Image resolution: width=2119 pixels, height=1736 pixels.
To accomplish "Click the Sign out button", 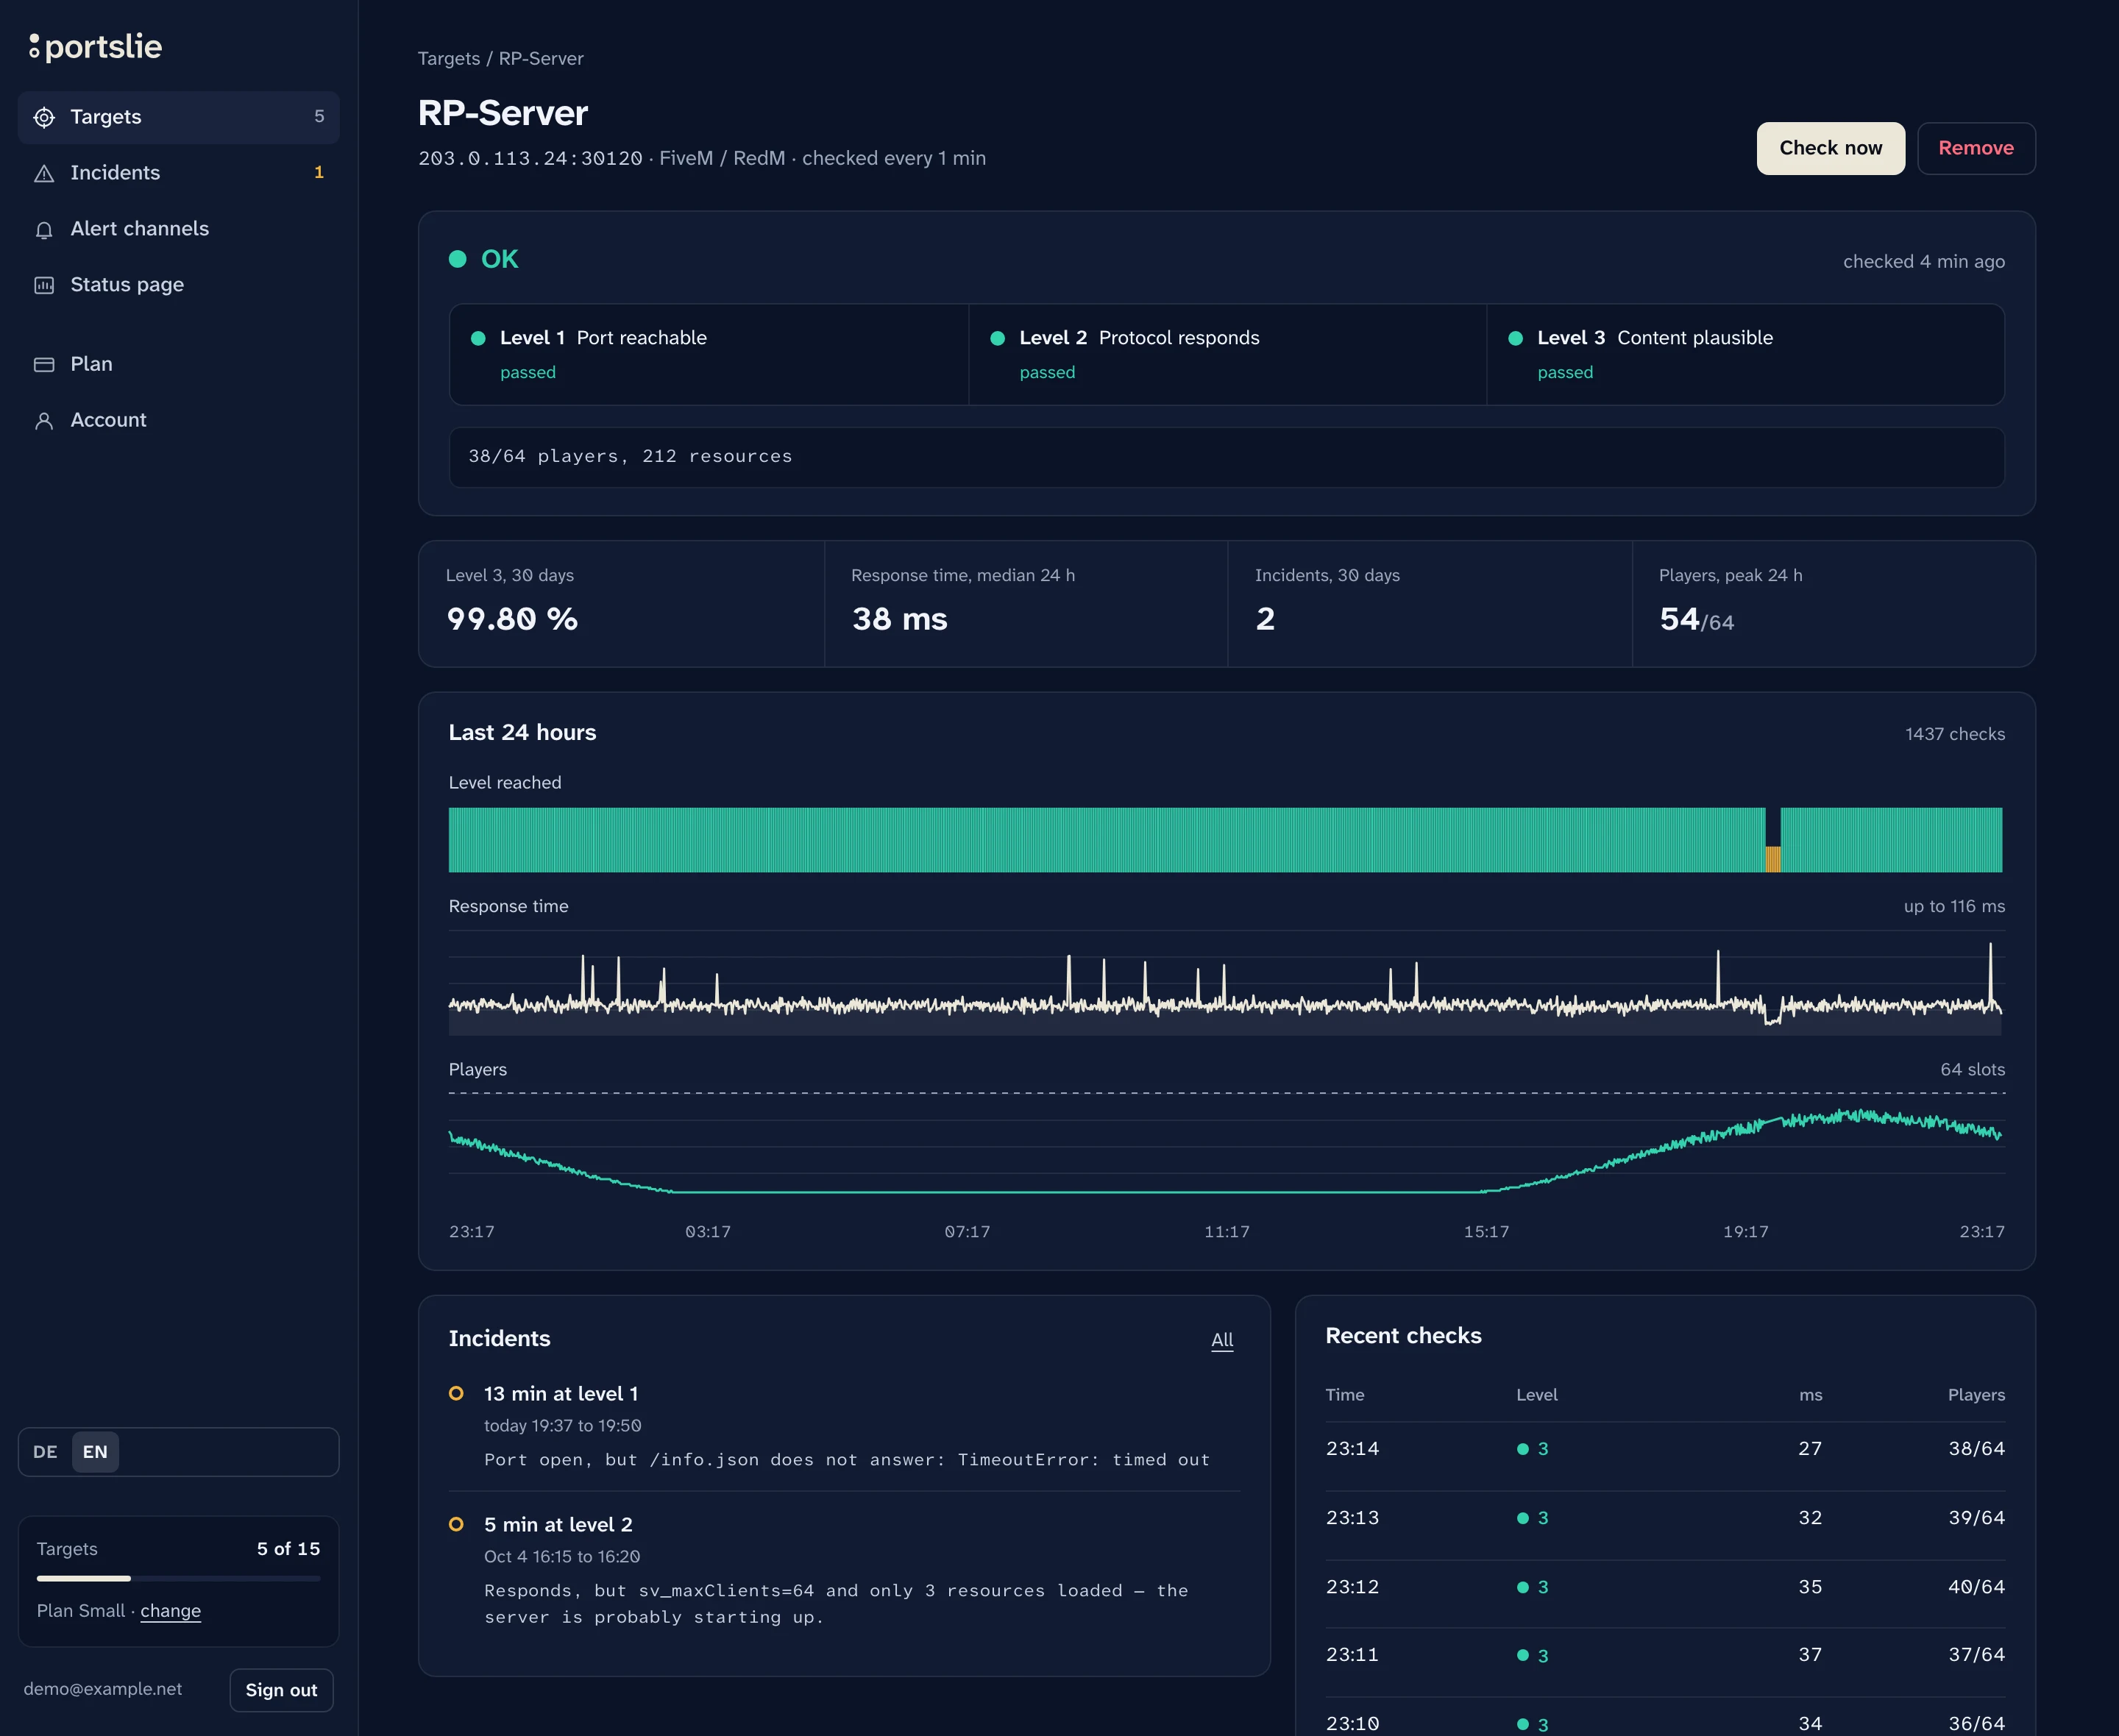I will click(281, 1690).
